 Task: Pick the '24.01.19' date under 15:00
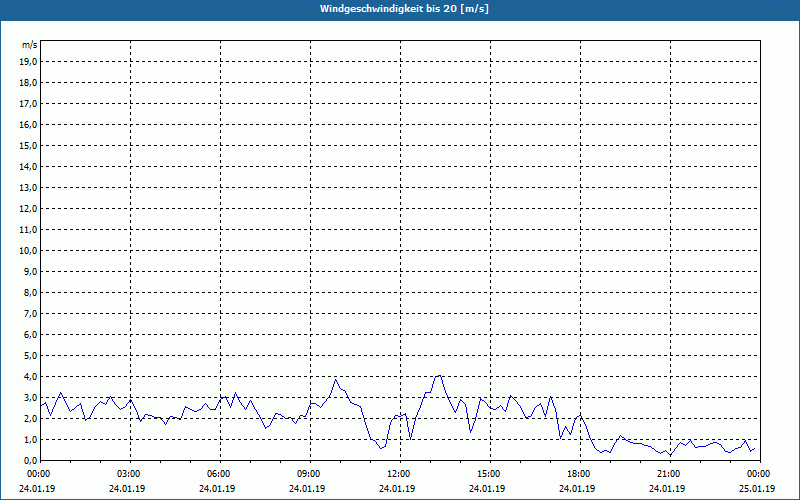487,489
